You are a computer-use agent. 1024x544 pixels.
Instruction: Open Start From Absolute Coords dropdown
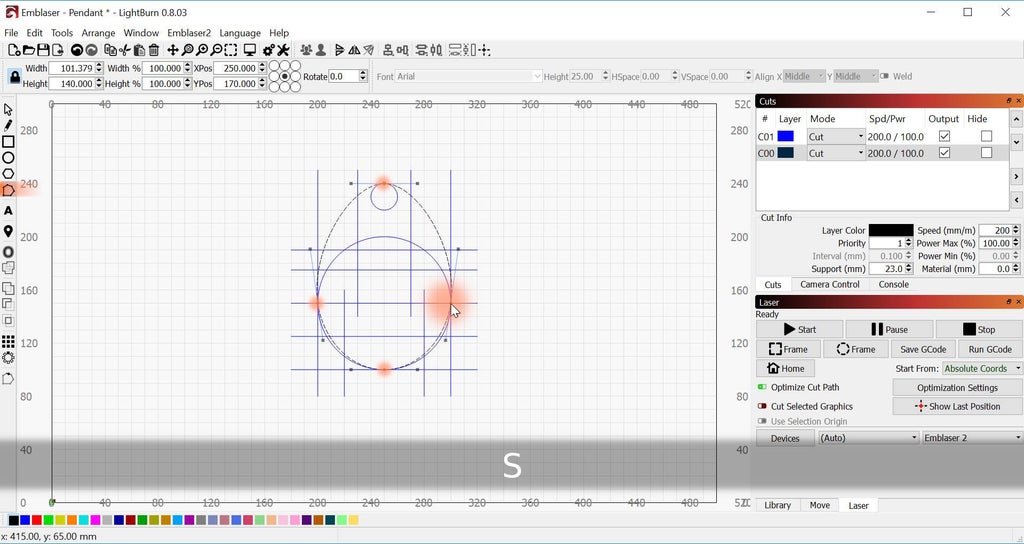[982, 368]
